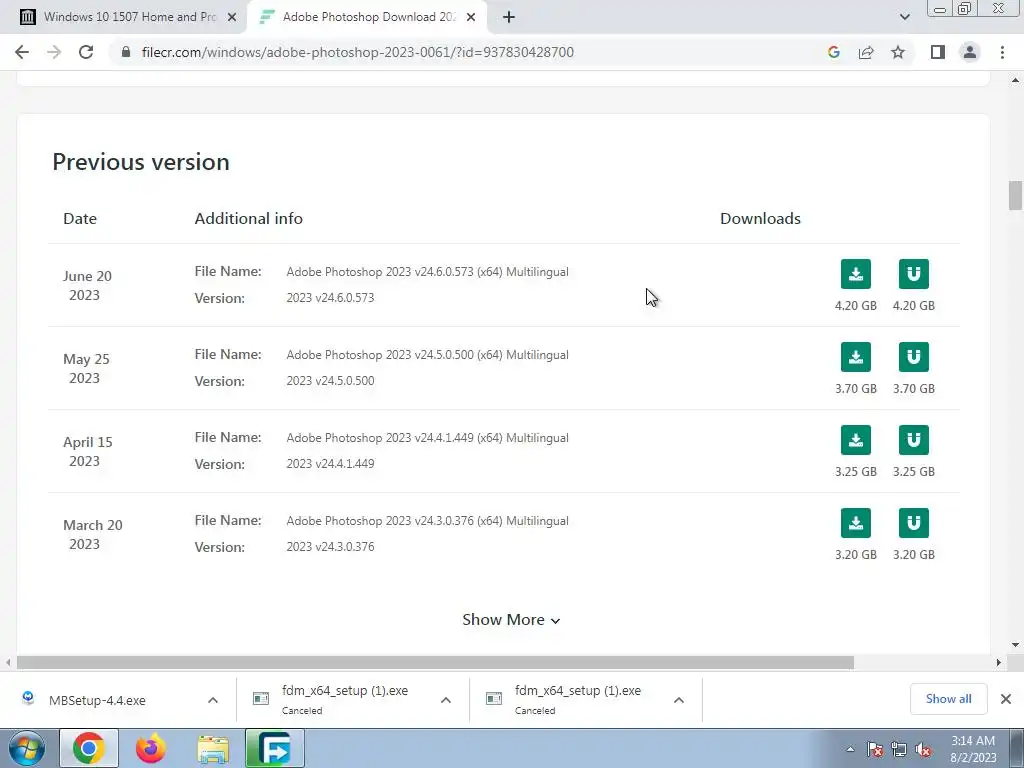
Task: Click the URL address bar
Action: (358, 52)
